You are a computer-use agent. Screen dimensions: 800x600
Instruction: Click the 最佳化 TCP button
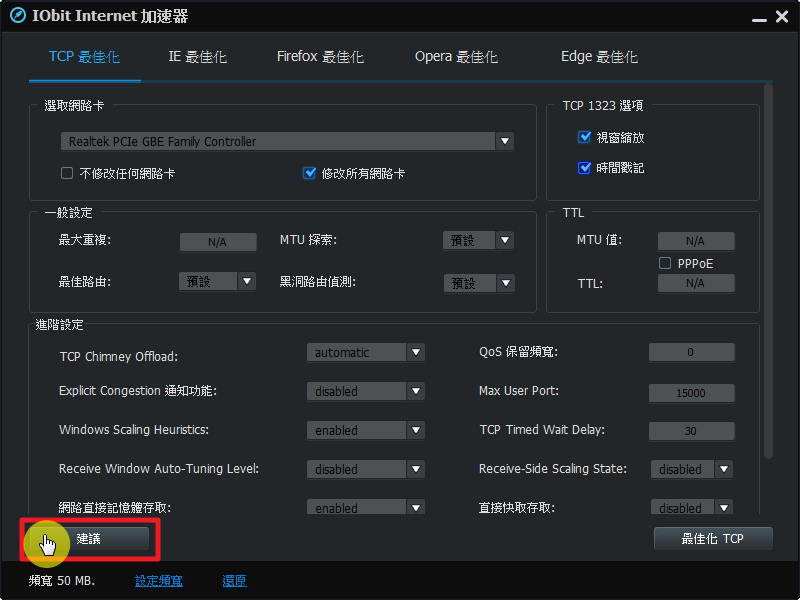(713, 538)
